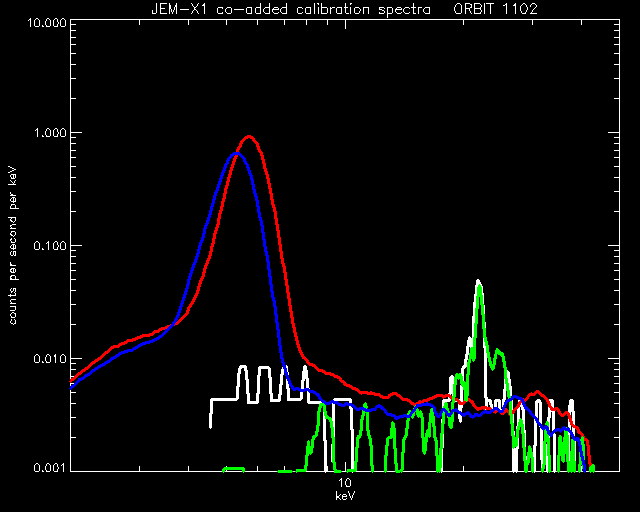Screen dimensions: 640x512
Task: Click the tall white spike's peak
Action: click(x=478, y=281)
